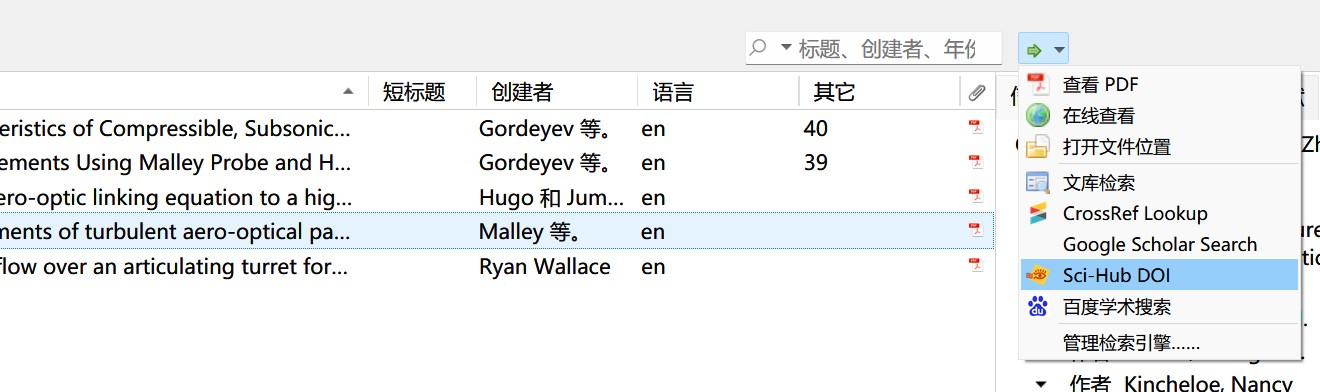Click the library search icon beside 文库检索
This screenshot has width=1320, height=392.
tap(1037, 182)
